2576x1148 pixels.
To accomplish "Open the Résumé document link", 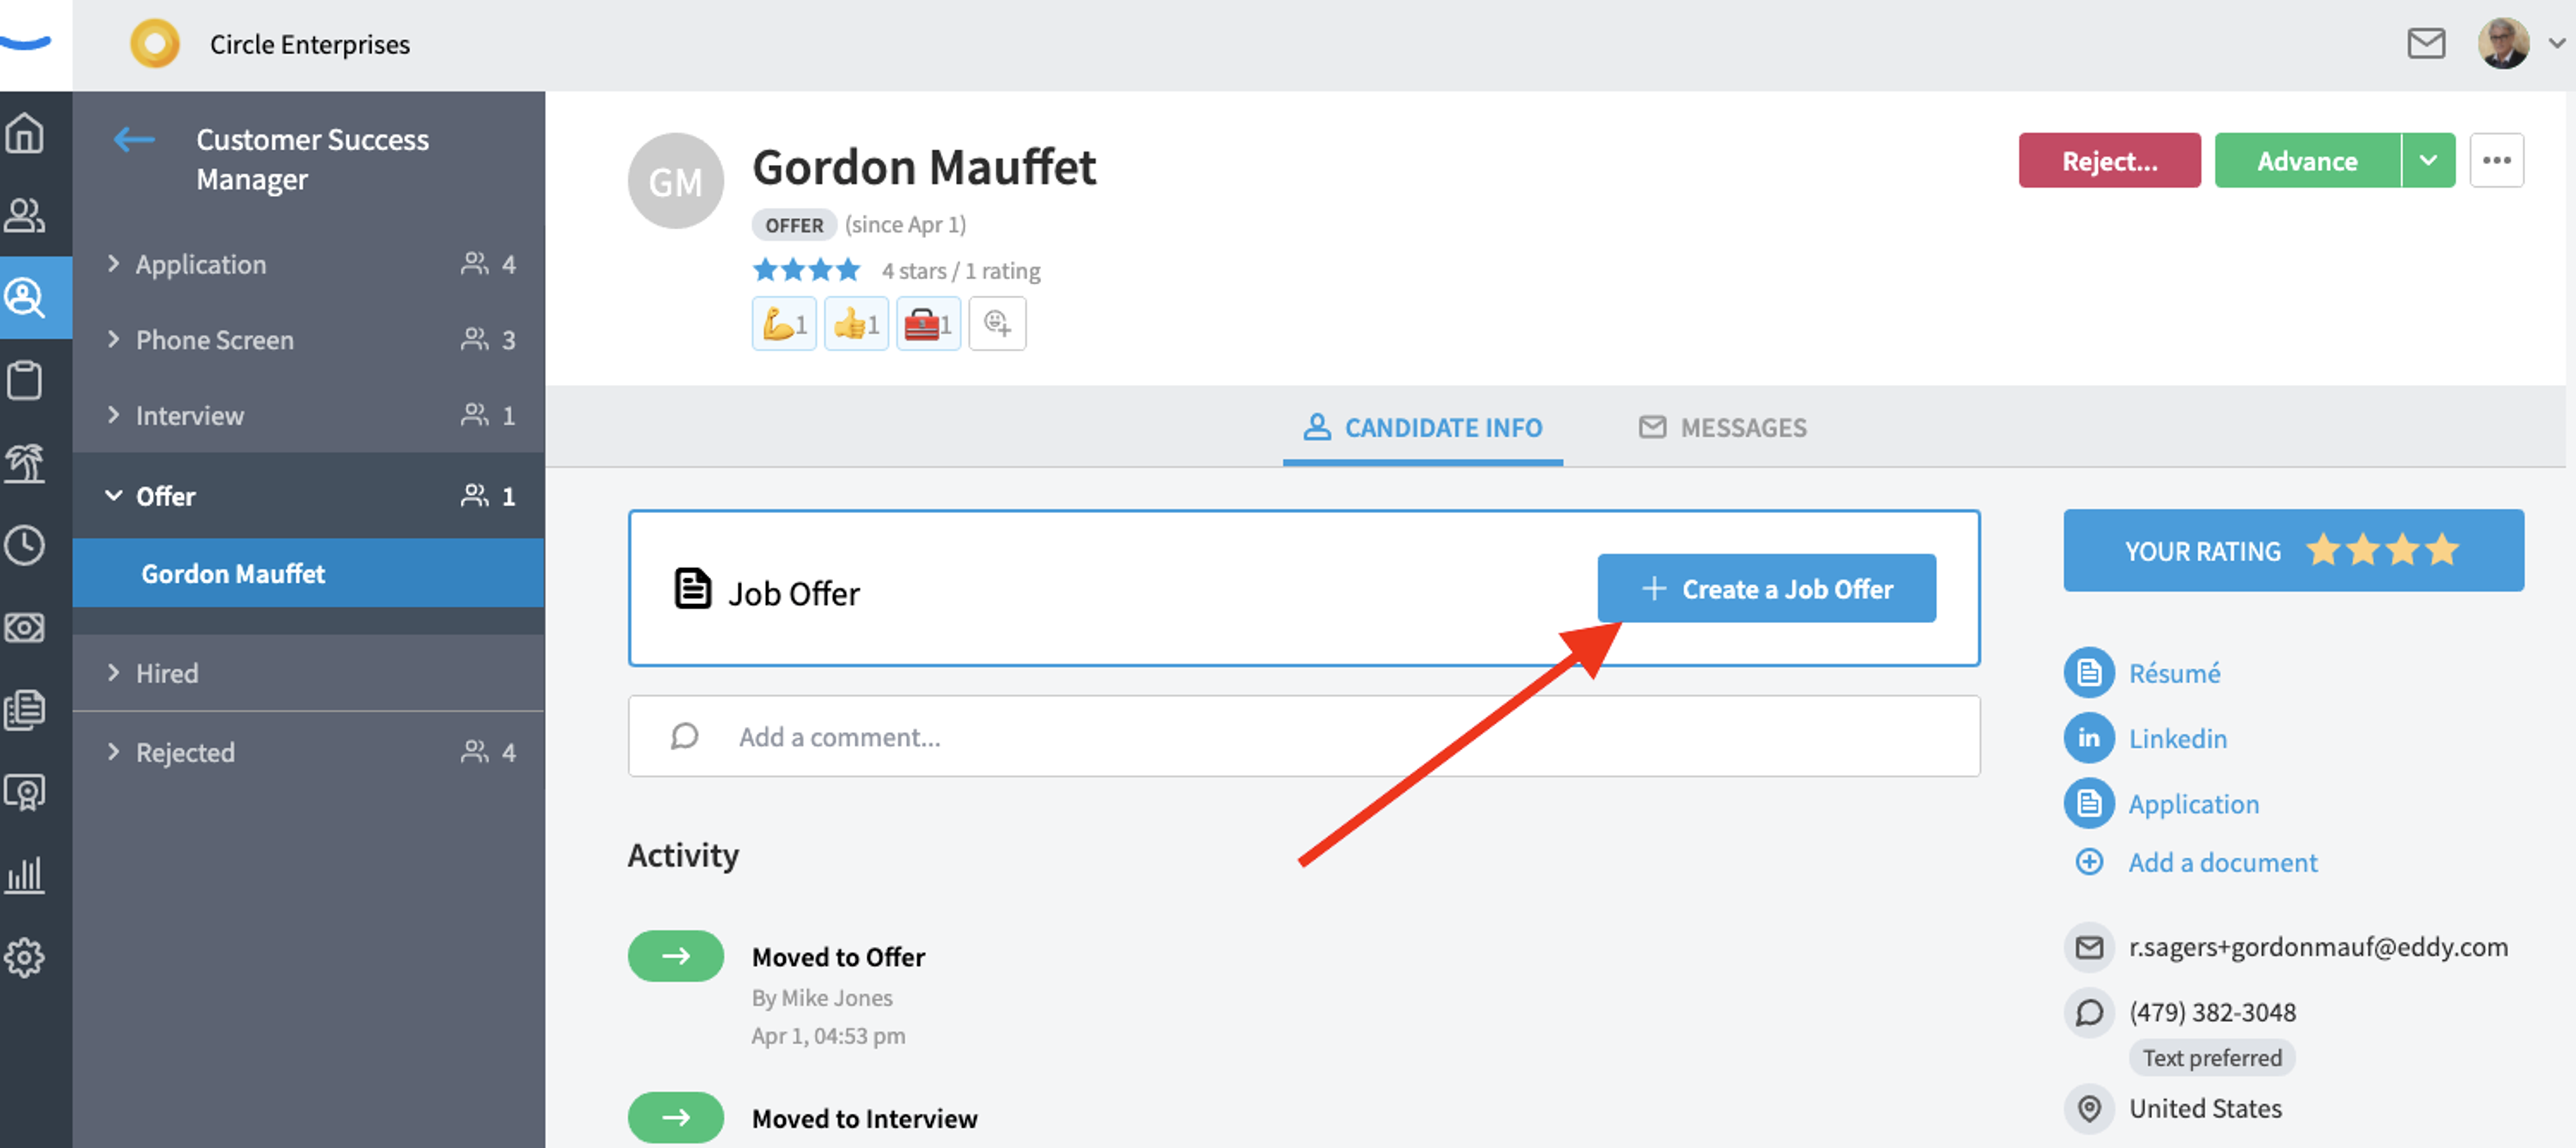I will pyautogui.click(x=2173, y=673).
